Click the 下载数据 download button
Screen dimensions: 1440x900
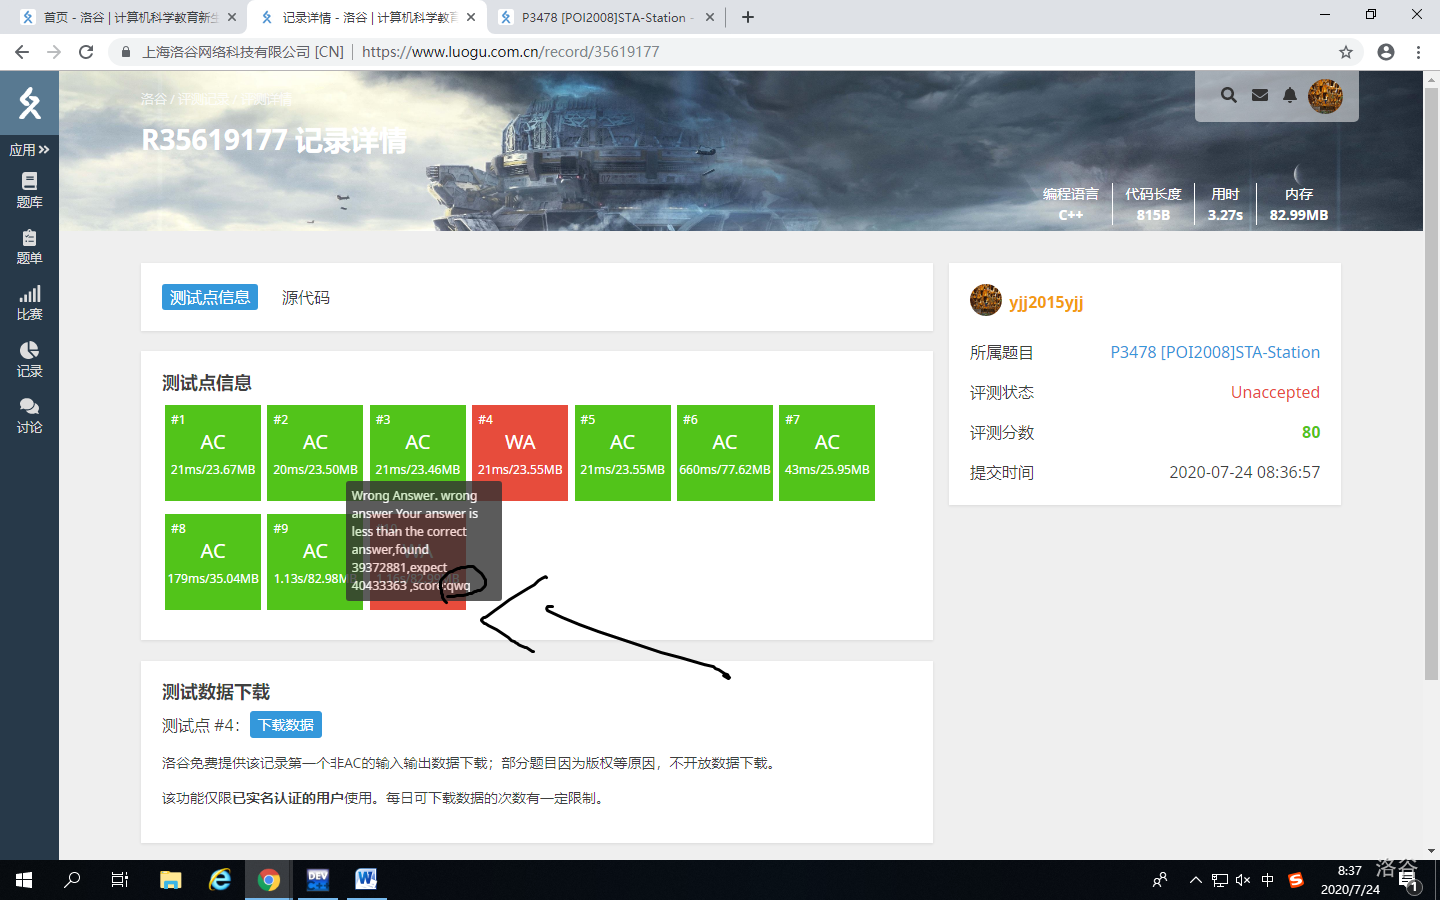pyautogui.click(x=286, y=725)
